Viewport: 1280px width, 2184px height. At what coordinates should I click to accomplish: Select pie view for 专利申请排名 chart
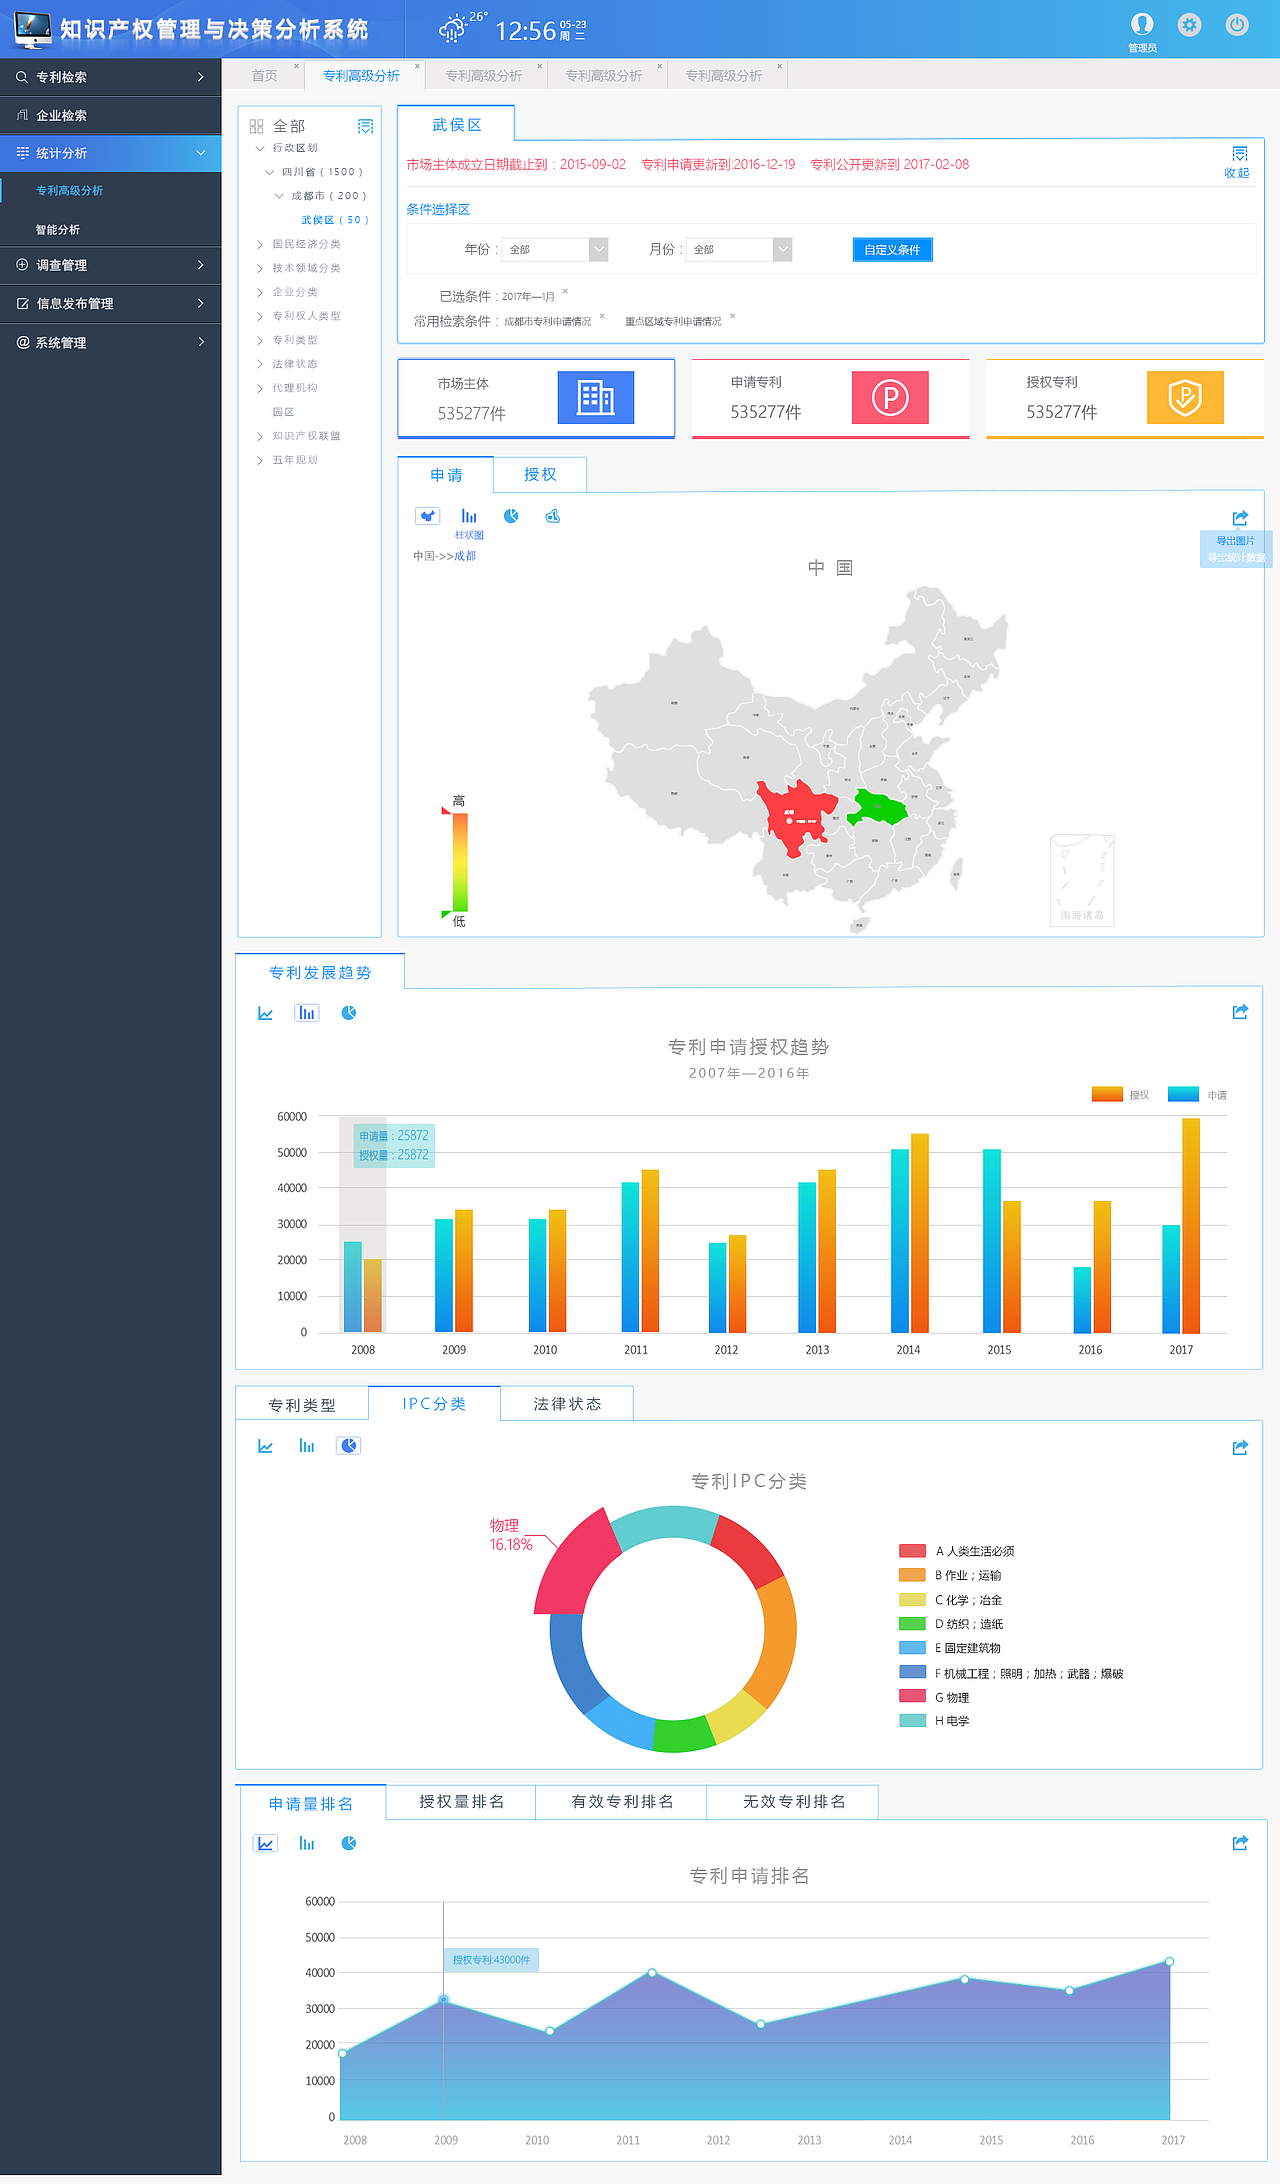349,1843
